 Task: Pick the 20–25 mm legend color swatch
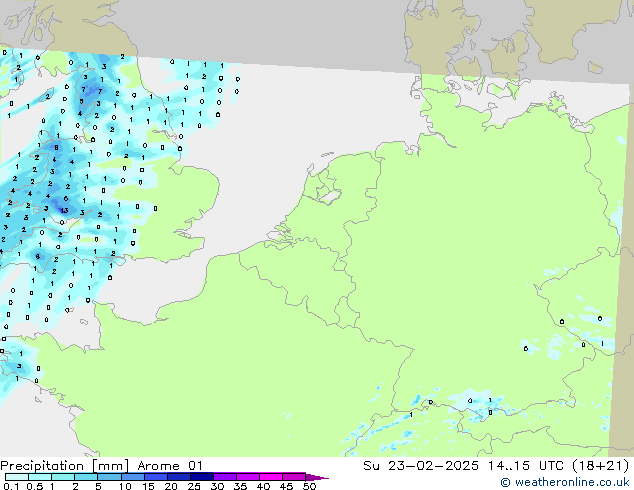[x=178, y=477]
